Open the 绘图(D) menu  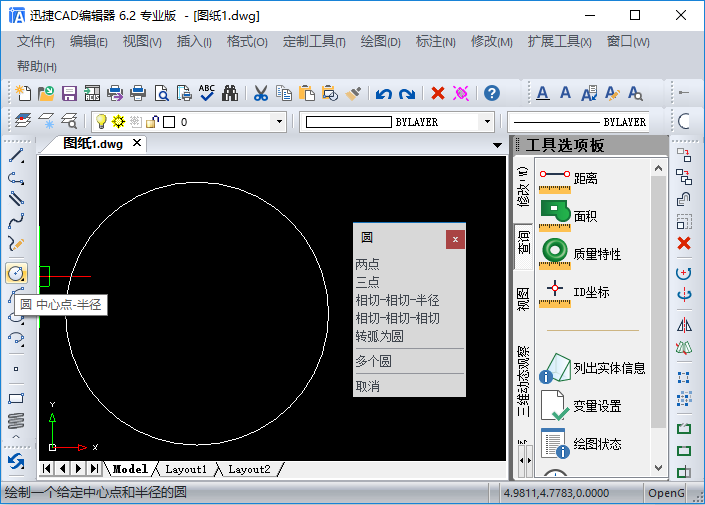pyautogui.click(x=380, y=42)
